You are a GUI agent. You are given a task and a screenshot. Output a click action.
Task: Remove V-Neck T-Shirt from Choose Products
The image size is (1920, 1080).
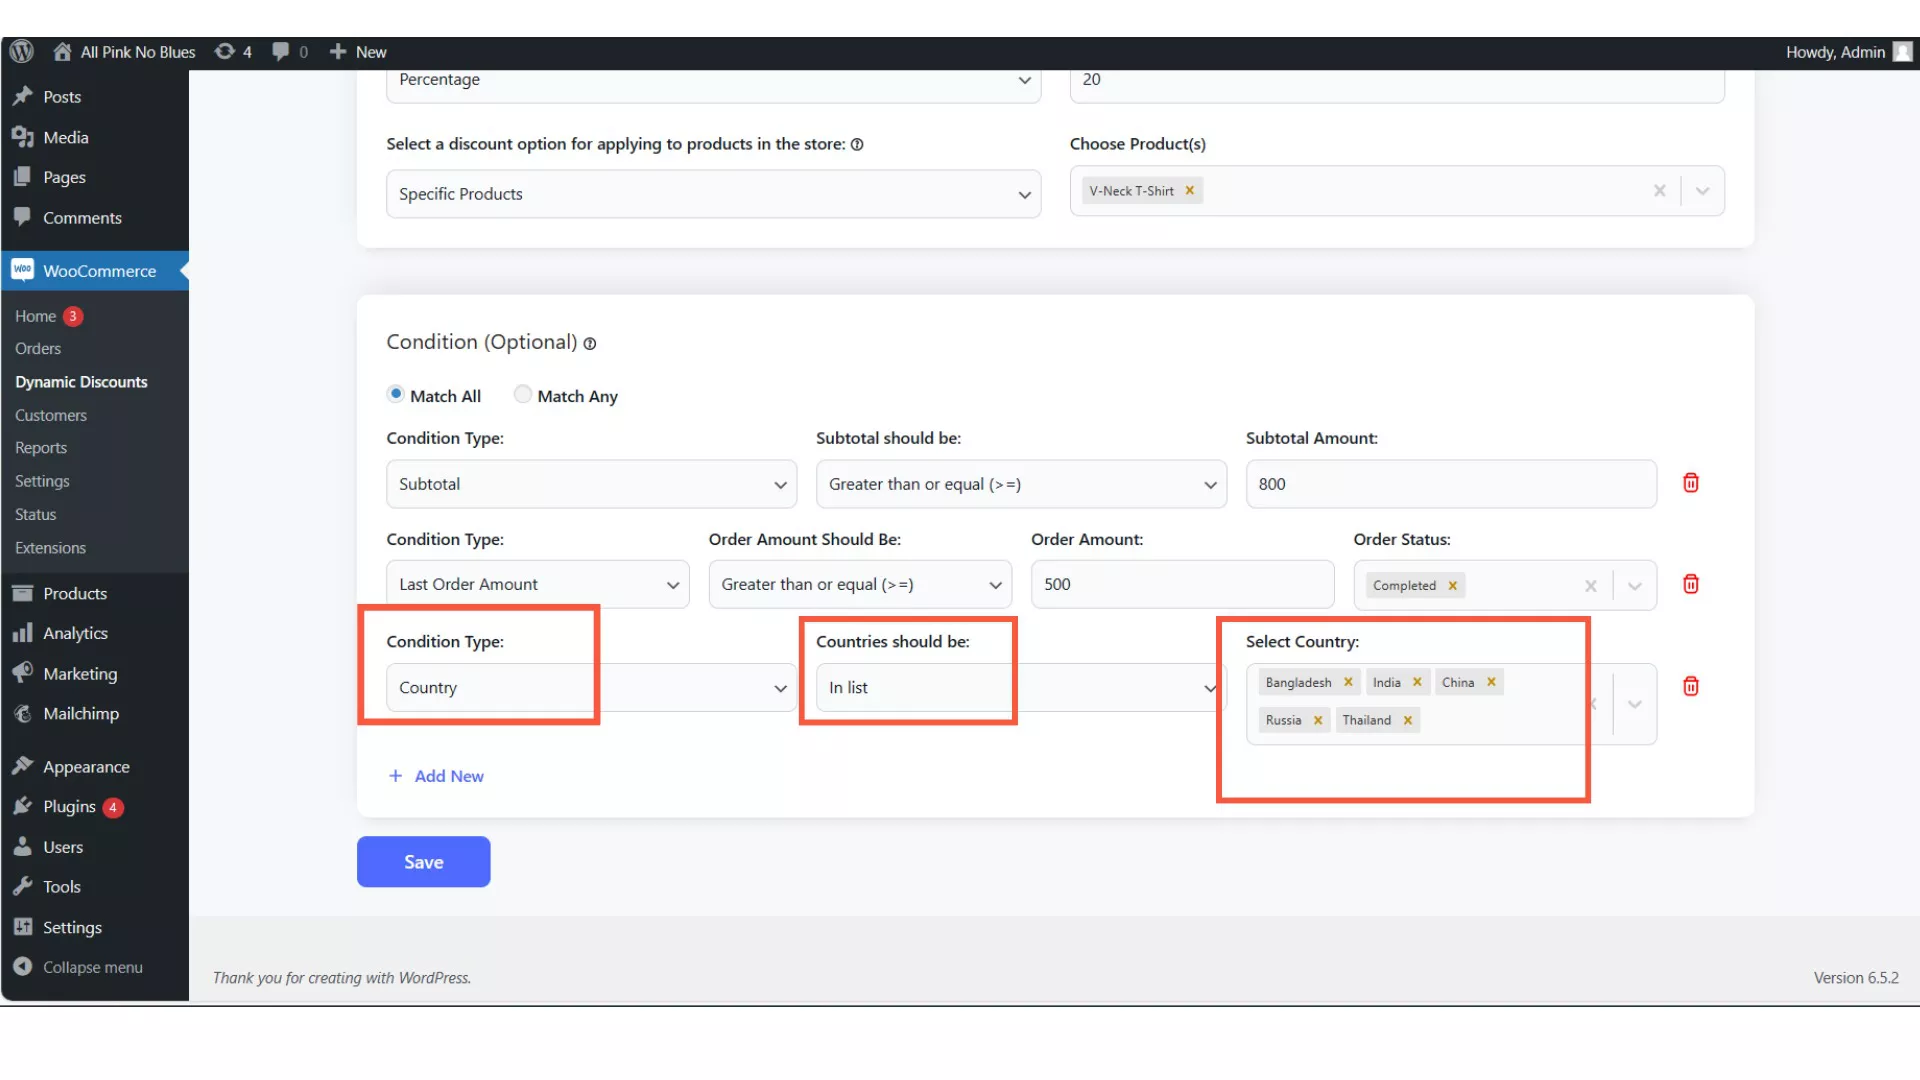[1187, 190]
